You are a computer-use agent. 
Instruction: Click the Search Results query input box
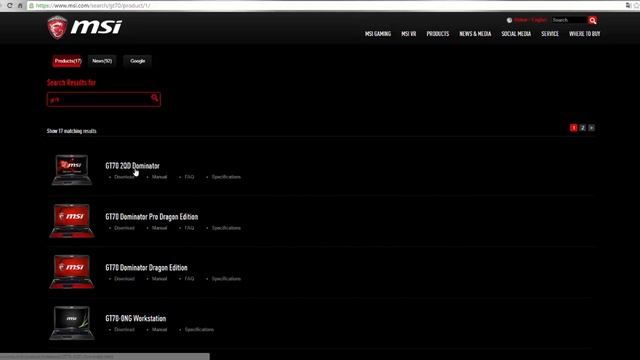click(x=104, y=99)
